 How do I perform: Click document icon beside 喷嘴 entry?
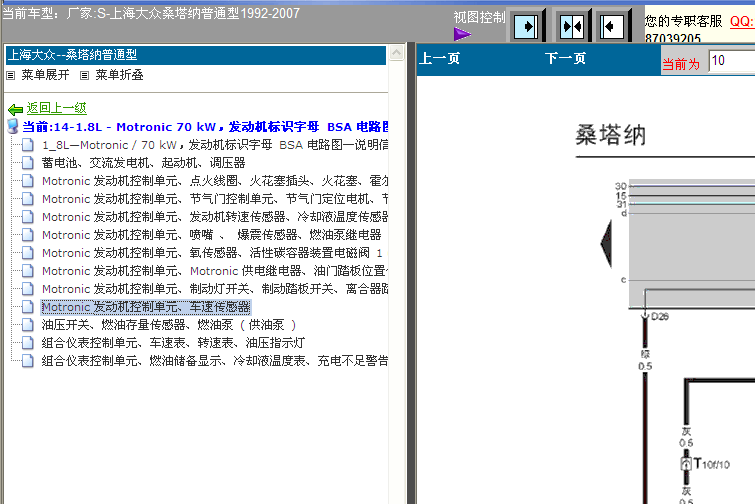[28, 235]
